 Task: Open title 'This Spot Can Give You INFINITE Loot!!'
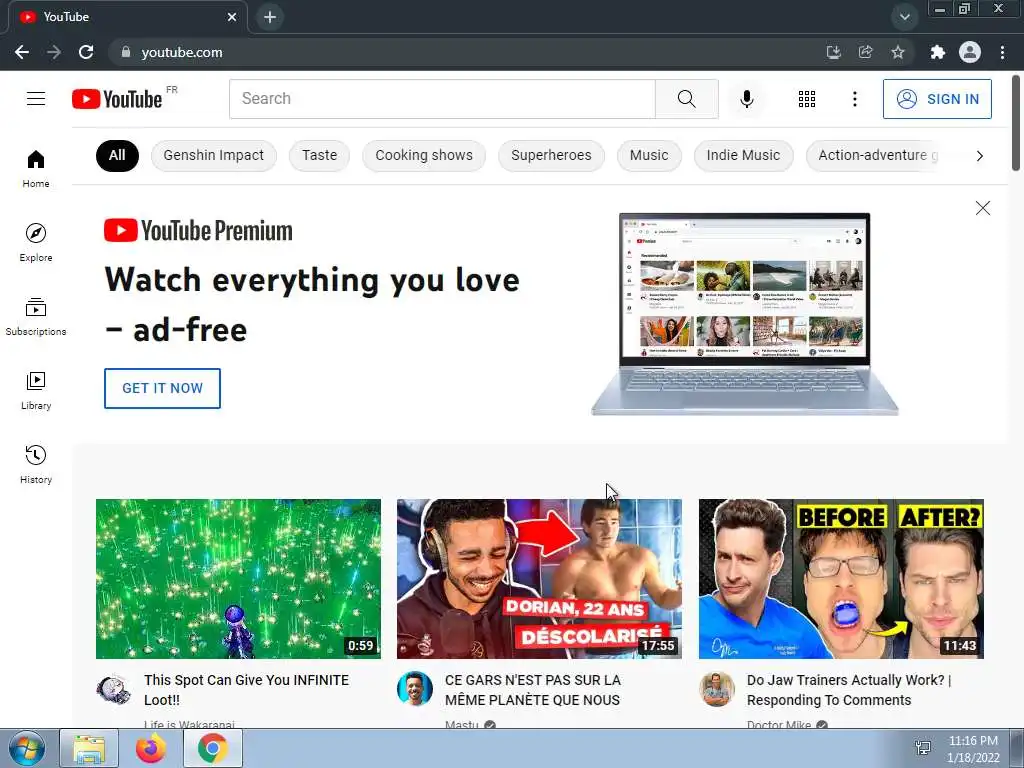point(247,690)
